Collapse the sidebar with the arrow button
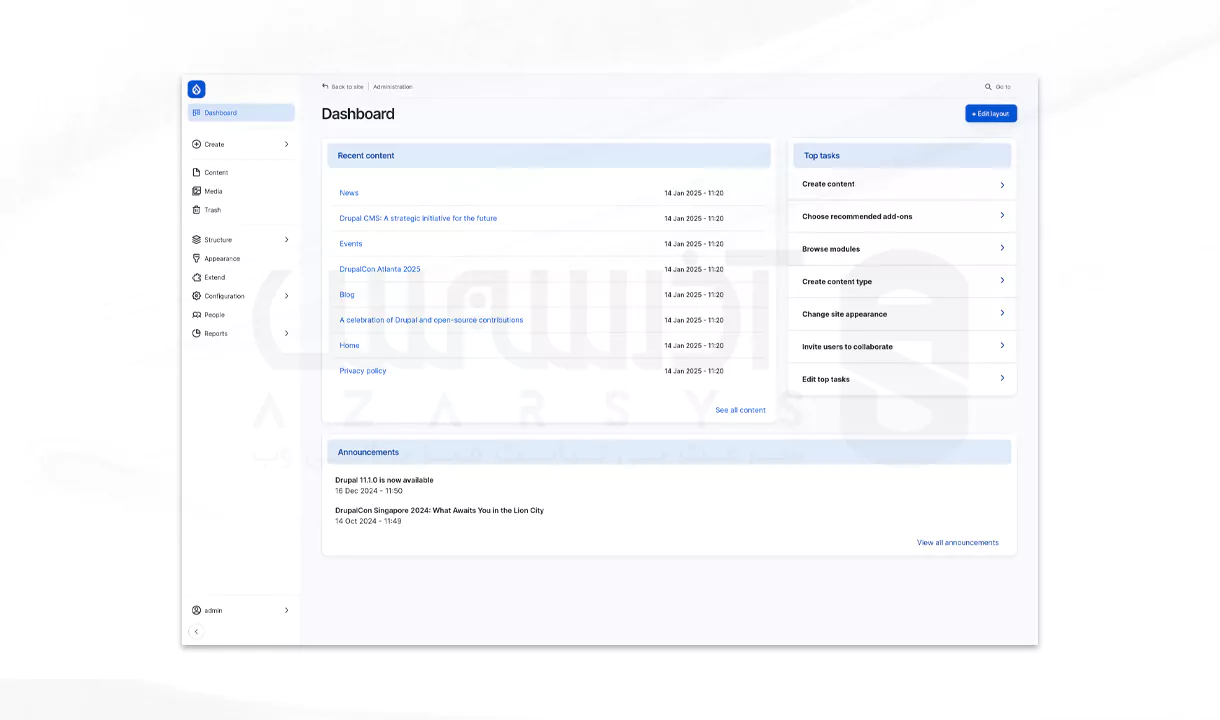The height and width of the screenshot is (720, 1220). click(x=196, y=631)
